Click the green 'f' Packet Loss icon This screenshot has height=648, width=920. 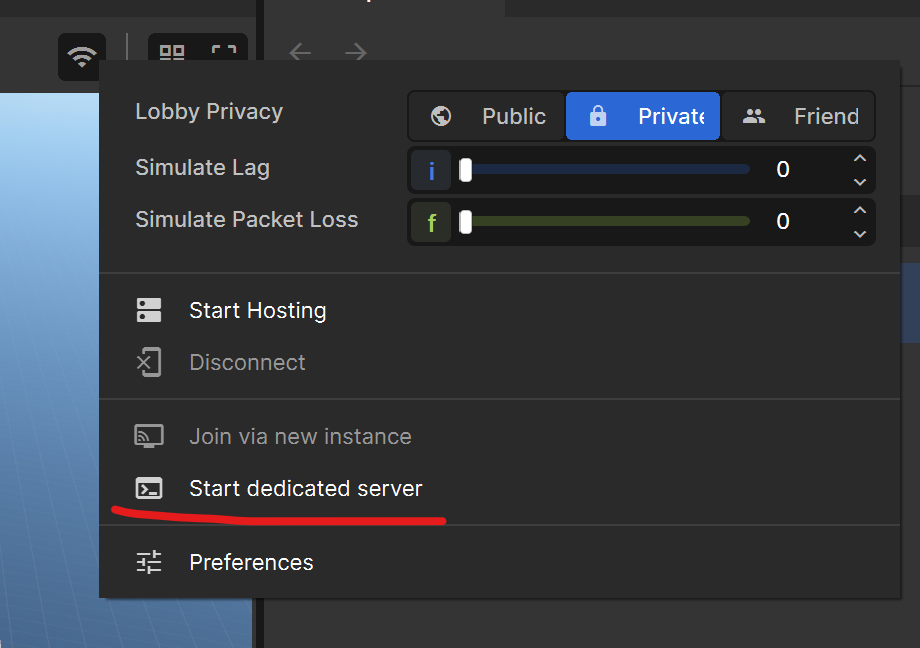click(431, 222)
